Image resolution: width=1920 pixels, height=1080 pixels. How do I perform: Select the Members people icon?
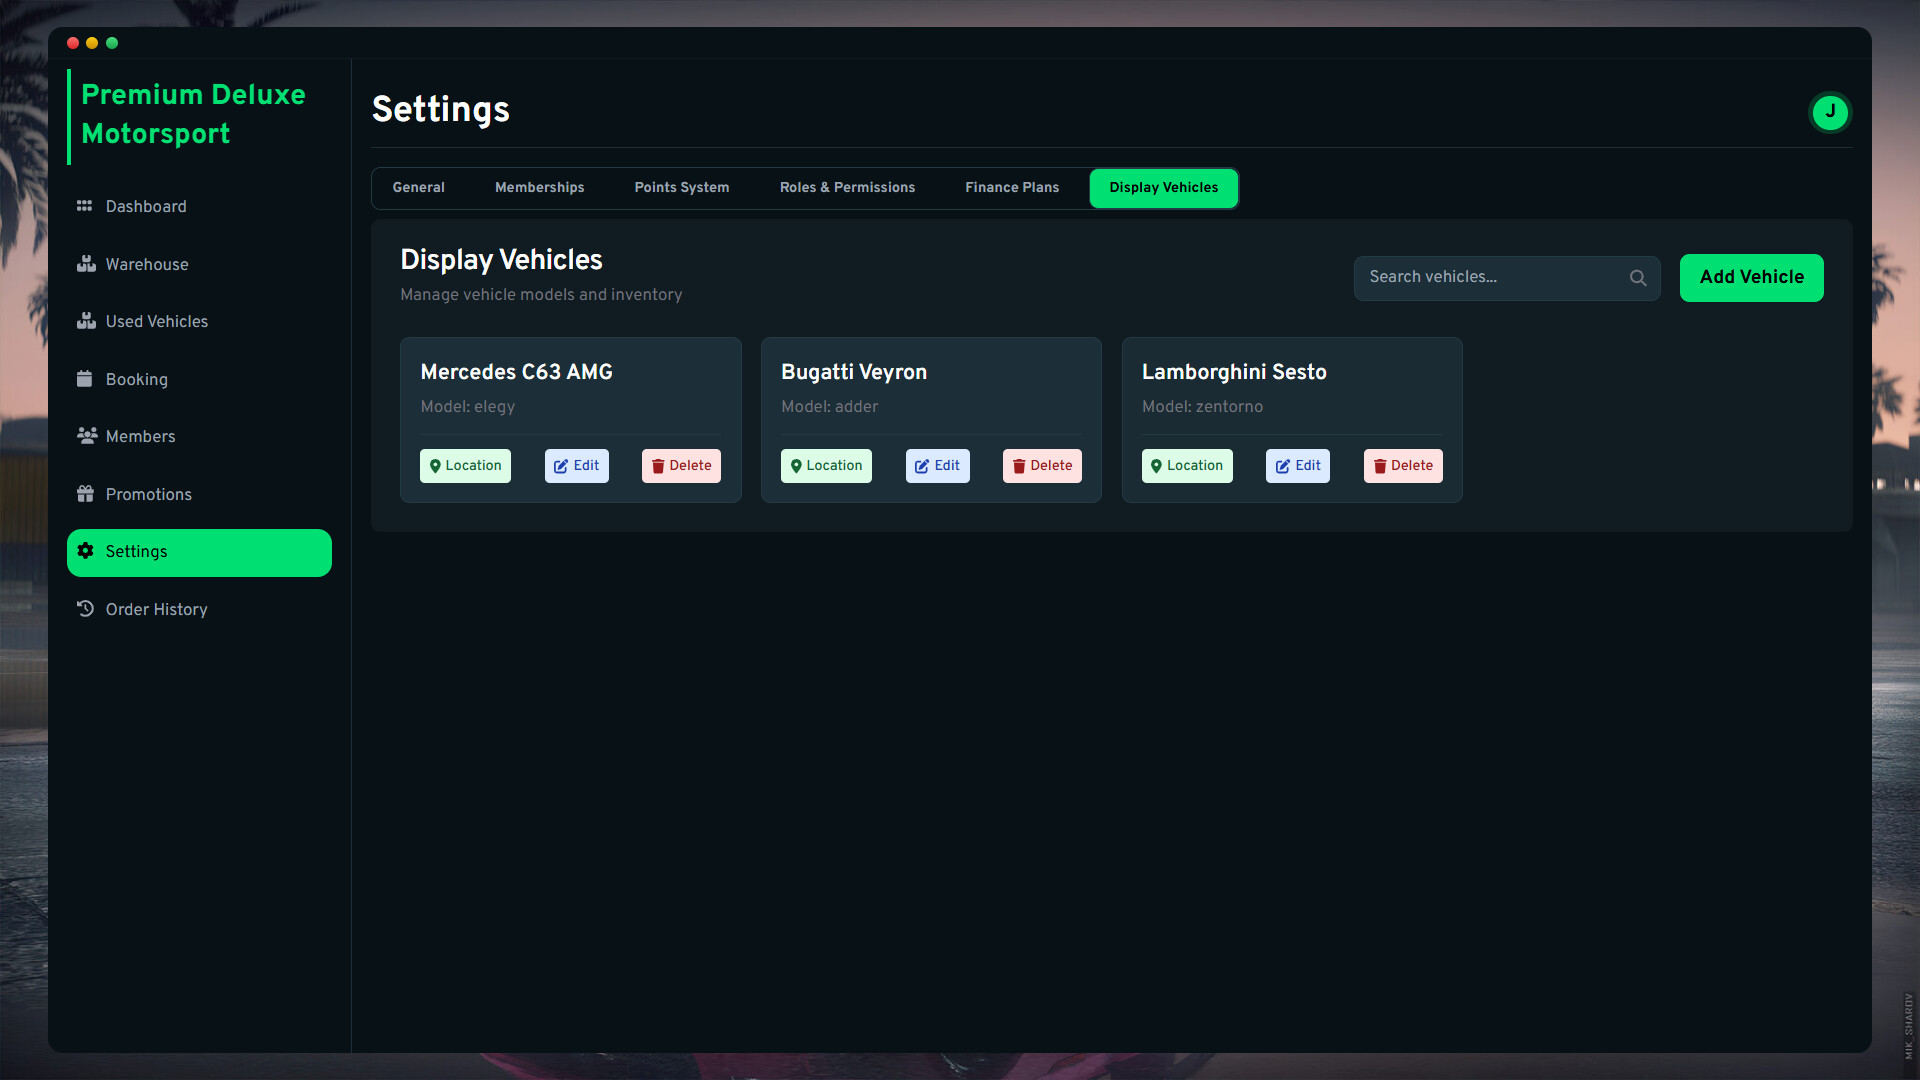click(x=86, y=436)
